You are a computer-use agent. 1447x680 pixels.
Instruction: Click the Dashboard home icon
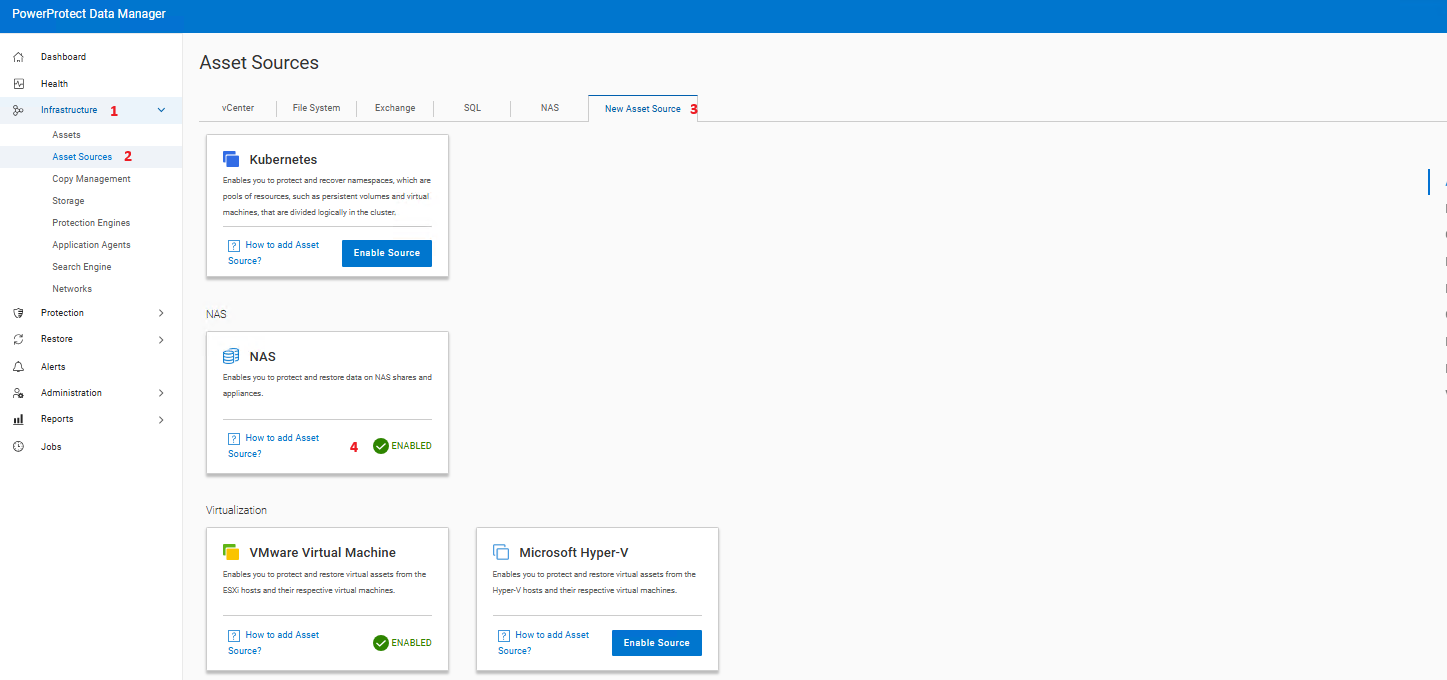(17, 56)
